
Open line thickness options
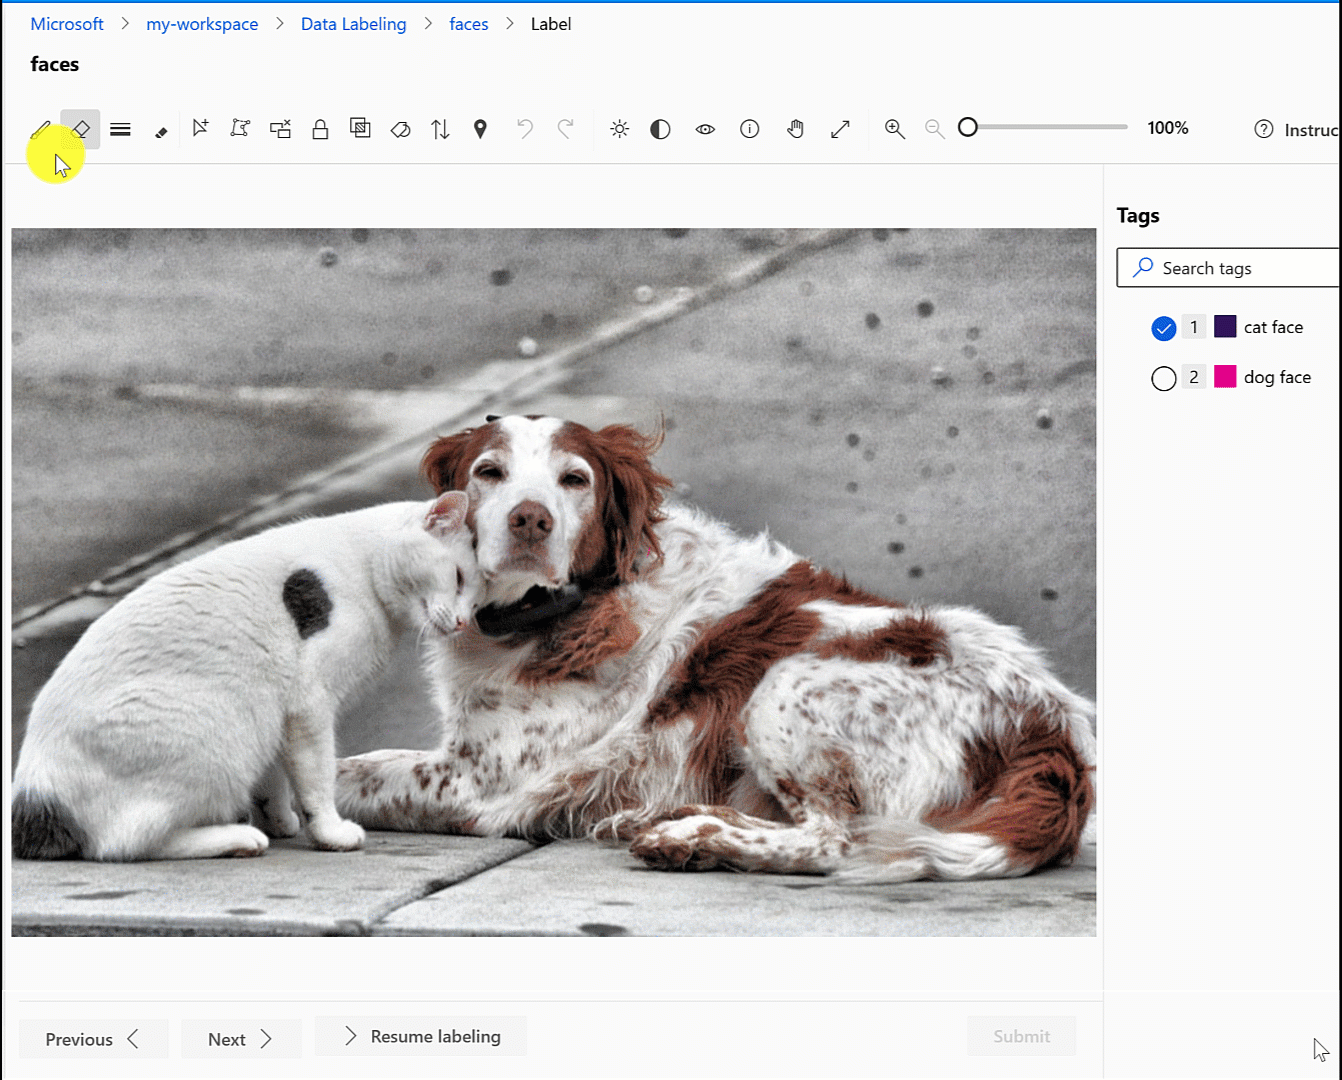(120, 129)
